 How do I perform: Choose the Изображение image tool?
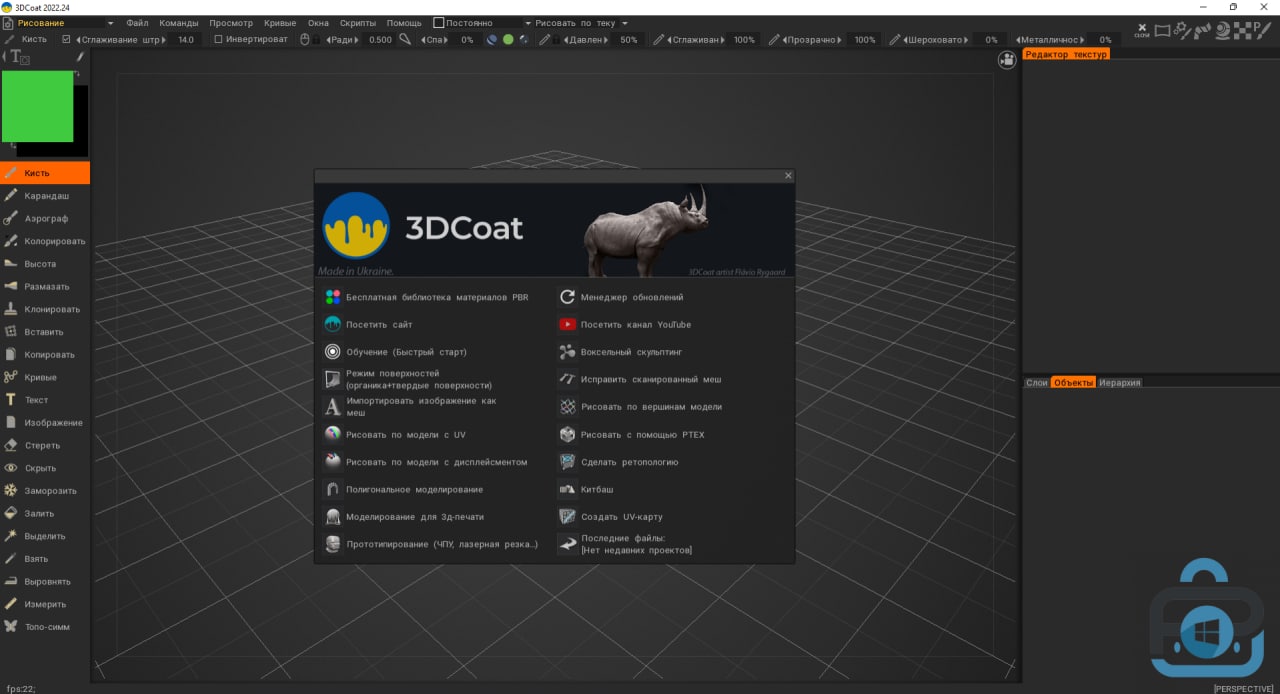[45, 423]
